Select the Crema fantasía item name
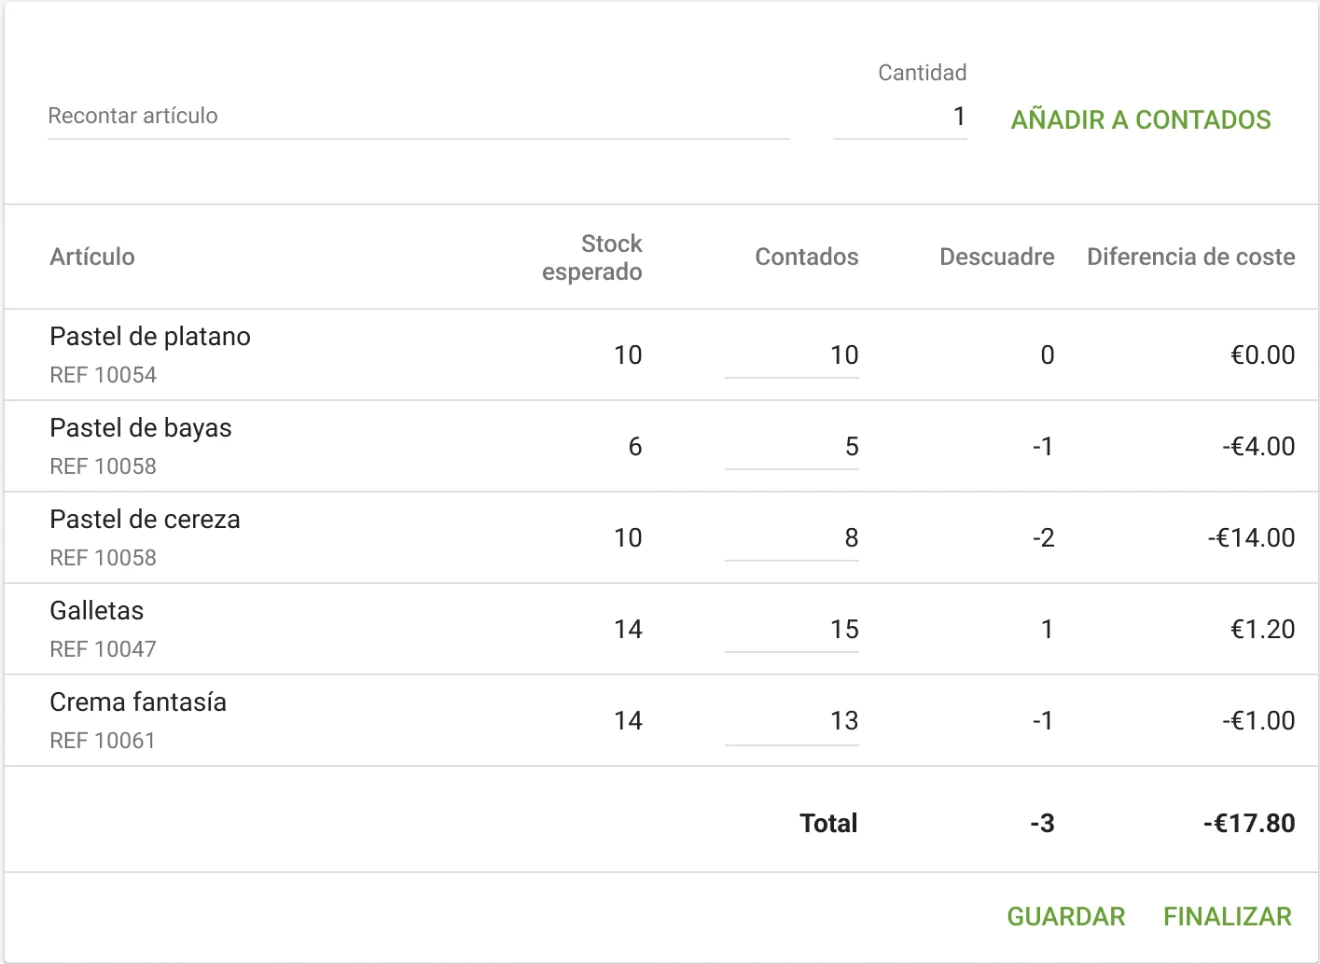Viewport: 1320px width, 964px height. (138, 703)
